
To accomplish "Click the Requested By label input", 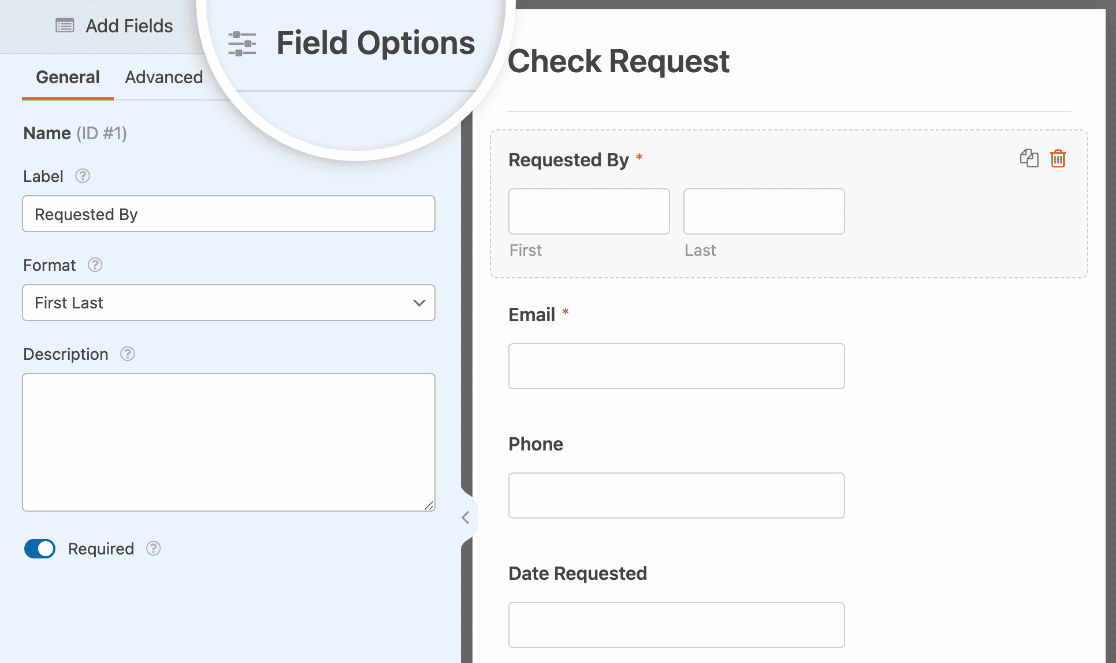I will (x=228, y=213).
